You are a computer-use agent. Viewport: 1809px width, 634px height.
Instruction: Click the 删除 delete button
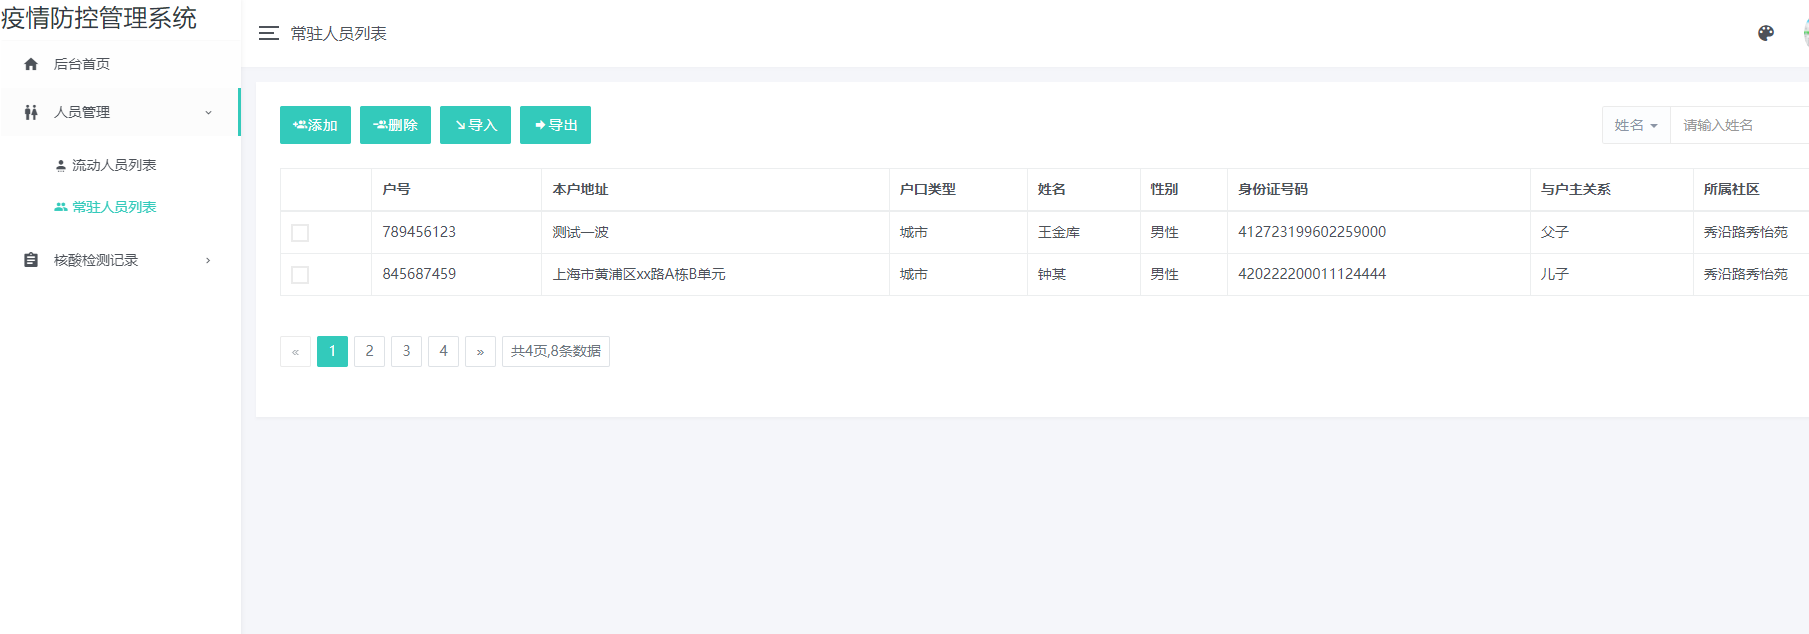pos(395,125)
